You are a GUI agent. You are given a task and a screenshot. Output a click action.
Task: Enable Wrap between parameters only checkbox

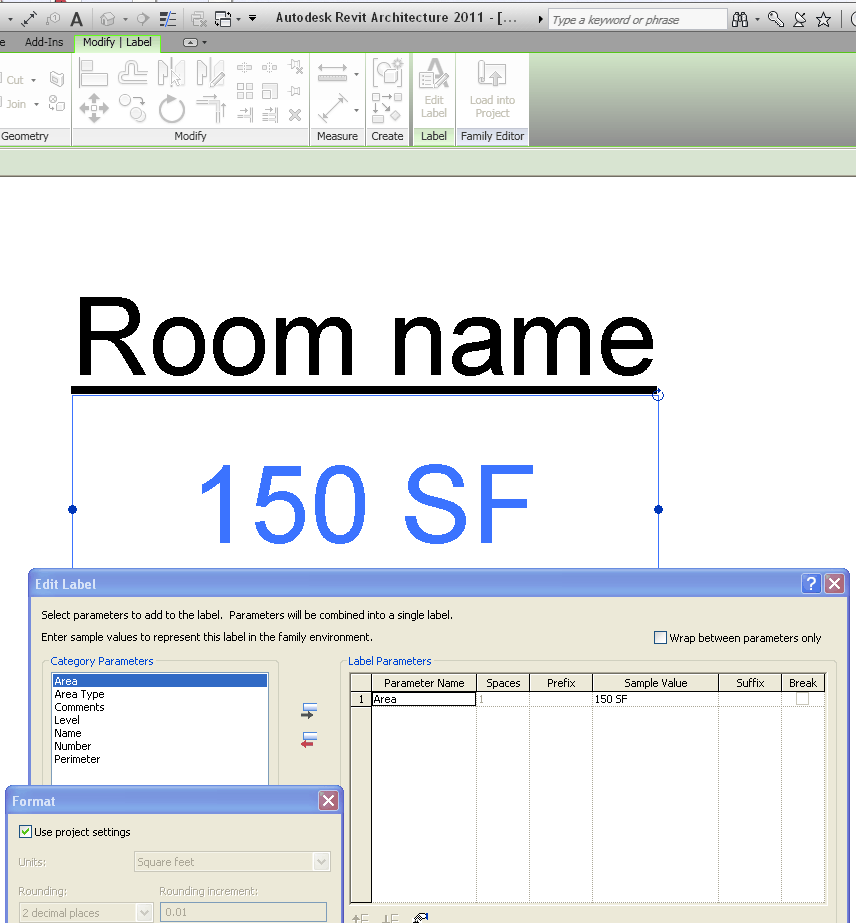tap(661, 638)
